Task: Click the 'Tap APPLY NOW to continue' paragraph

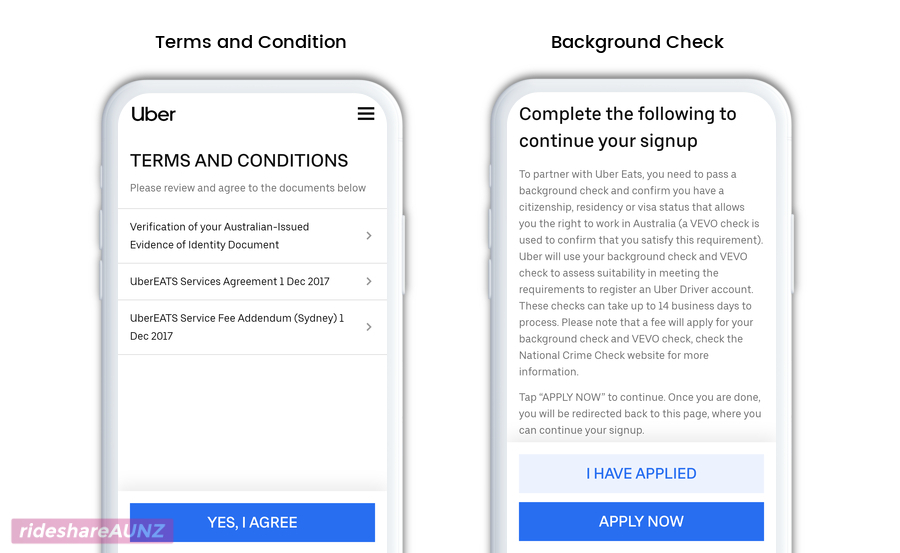Action: pos(640,413)
